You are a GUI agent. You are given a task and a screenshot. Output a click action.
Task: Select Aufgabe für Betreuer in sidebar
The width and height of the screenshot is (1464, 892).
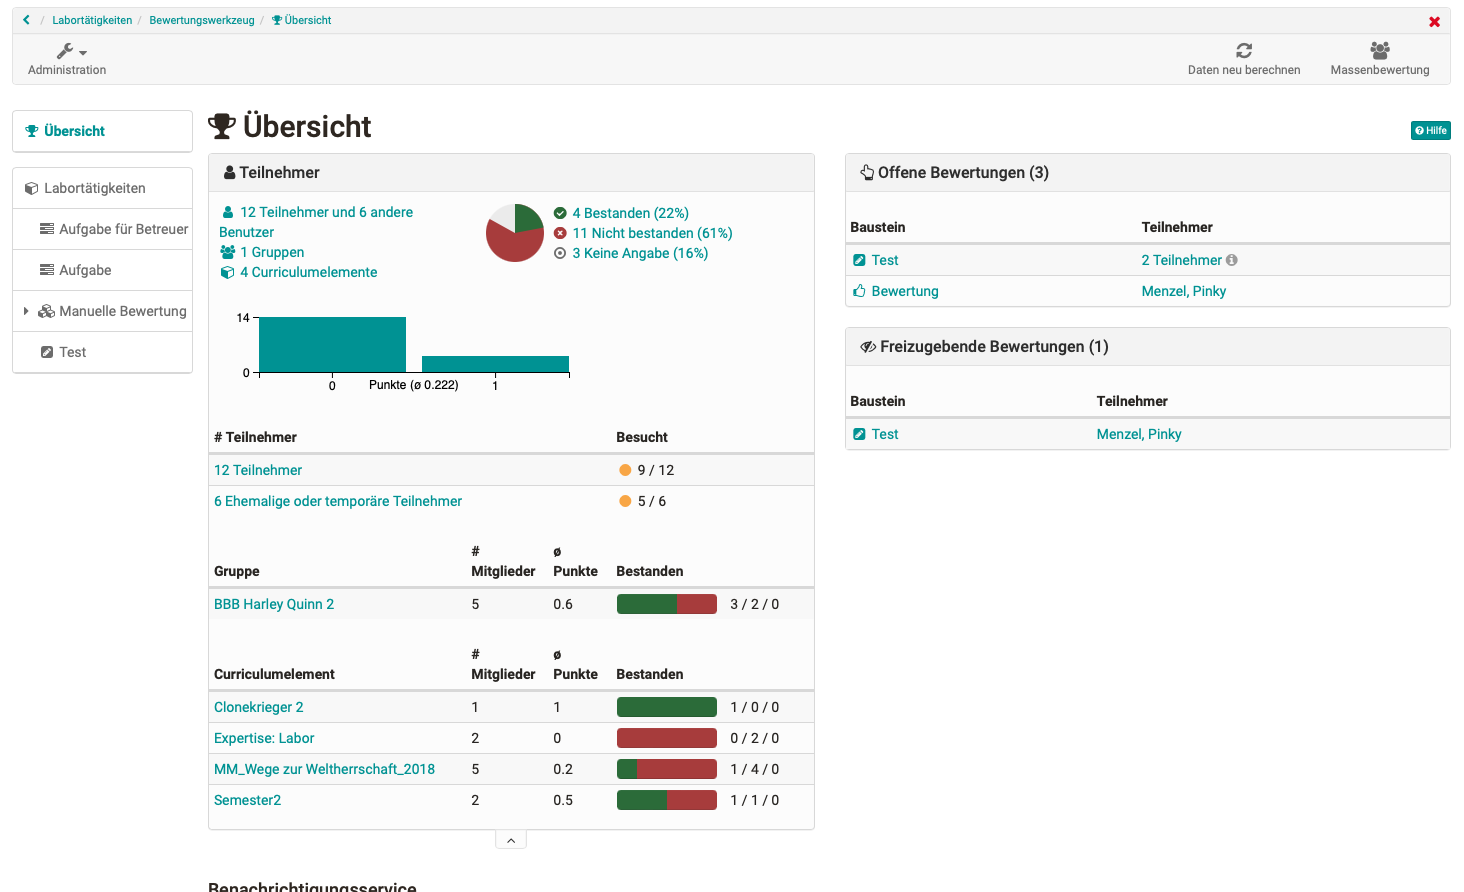coord(123,229)
